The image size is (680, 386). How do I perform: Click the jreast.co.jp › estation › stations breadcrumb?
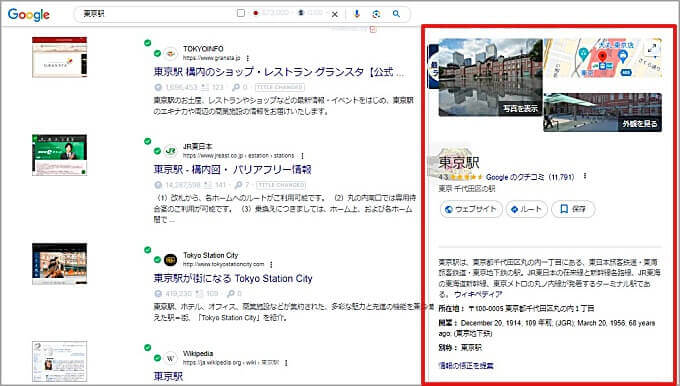pyautogui.click(x=239, y=156)
